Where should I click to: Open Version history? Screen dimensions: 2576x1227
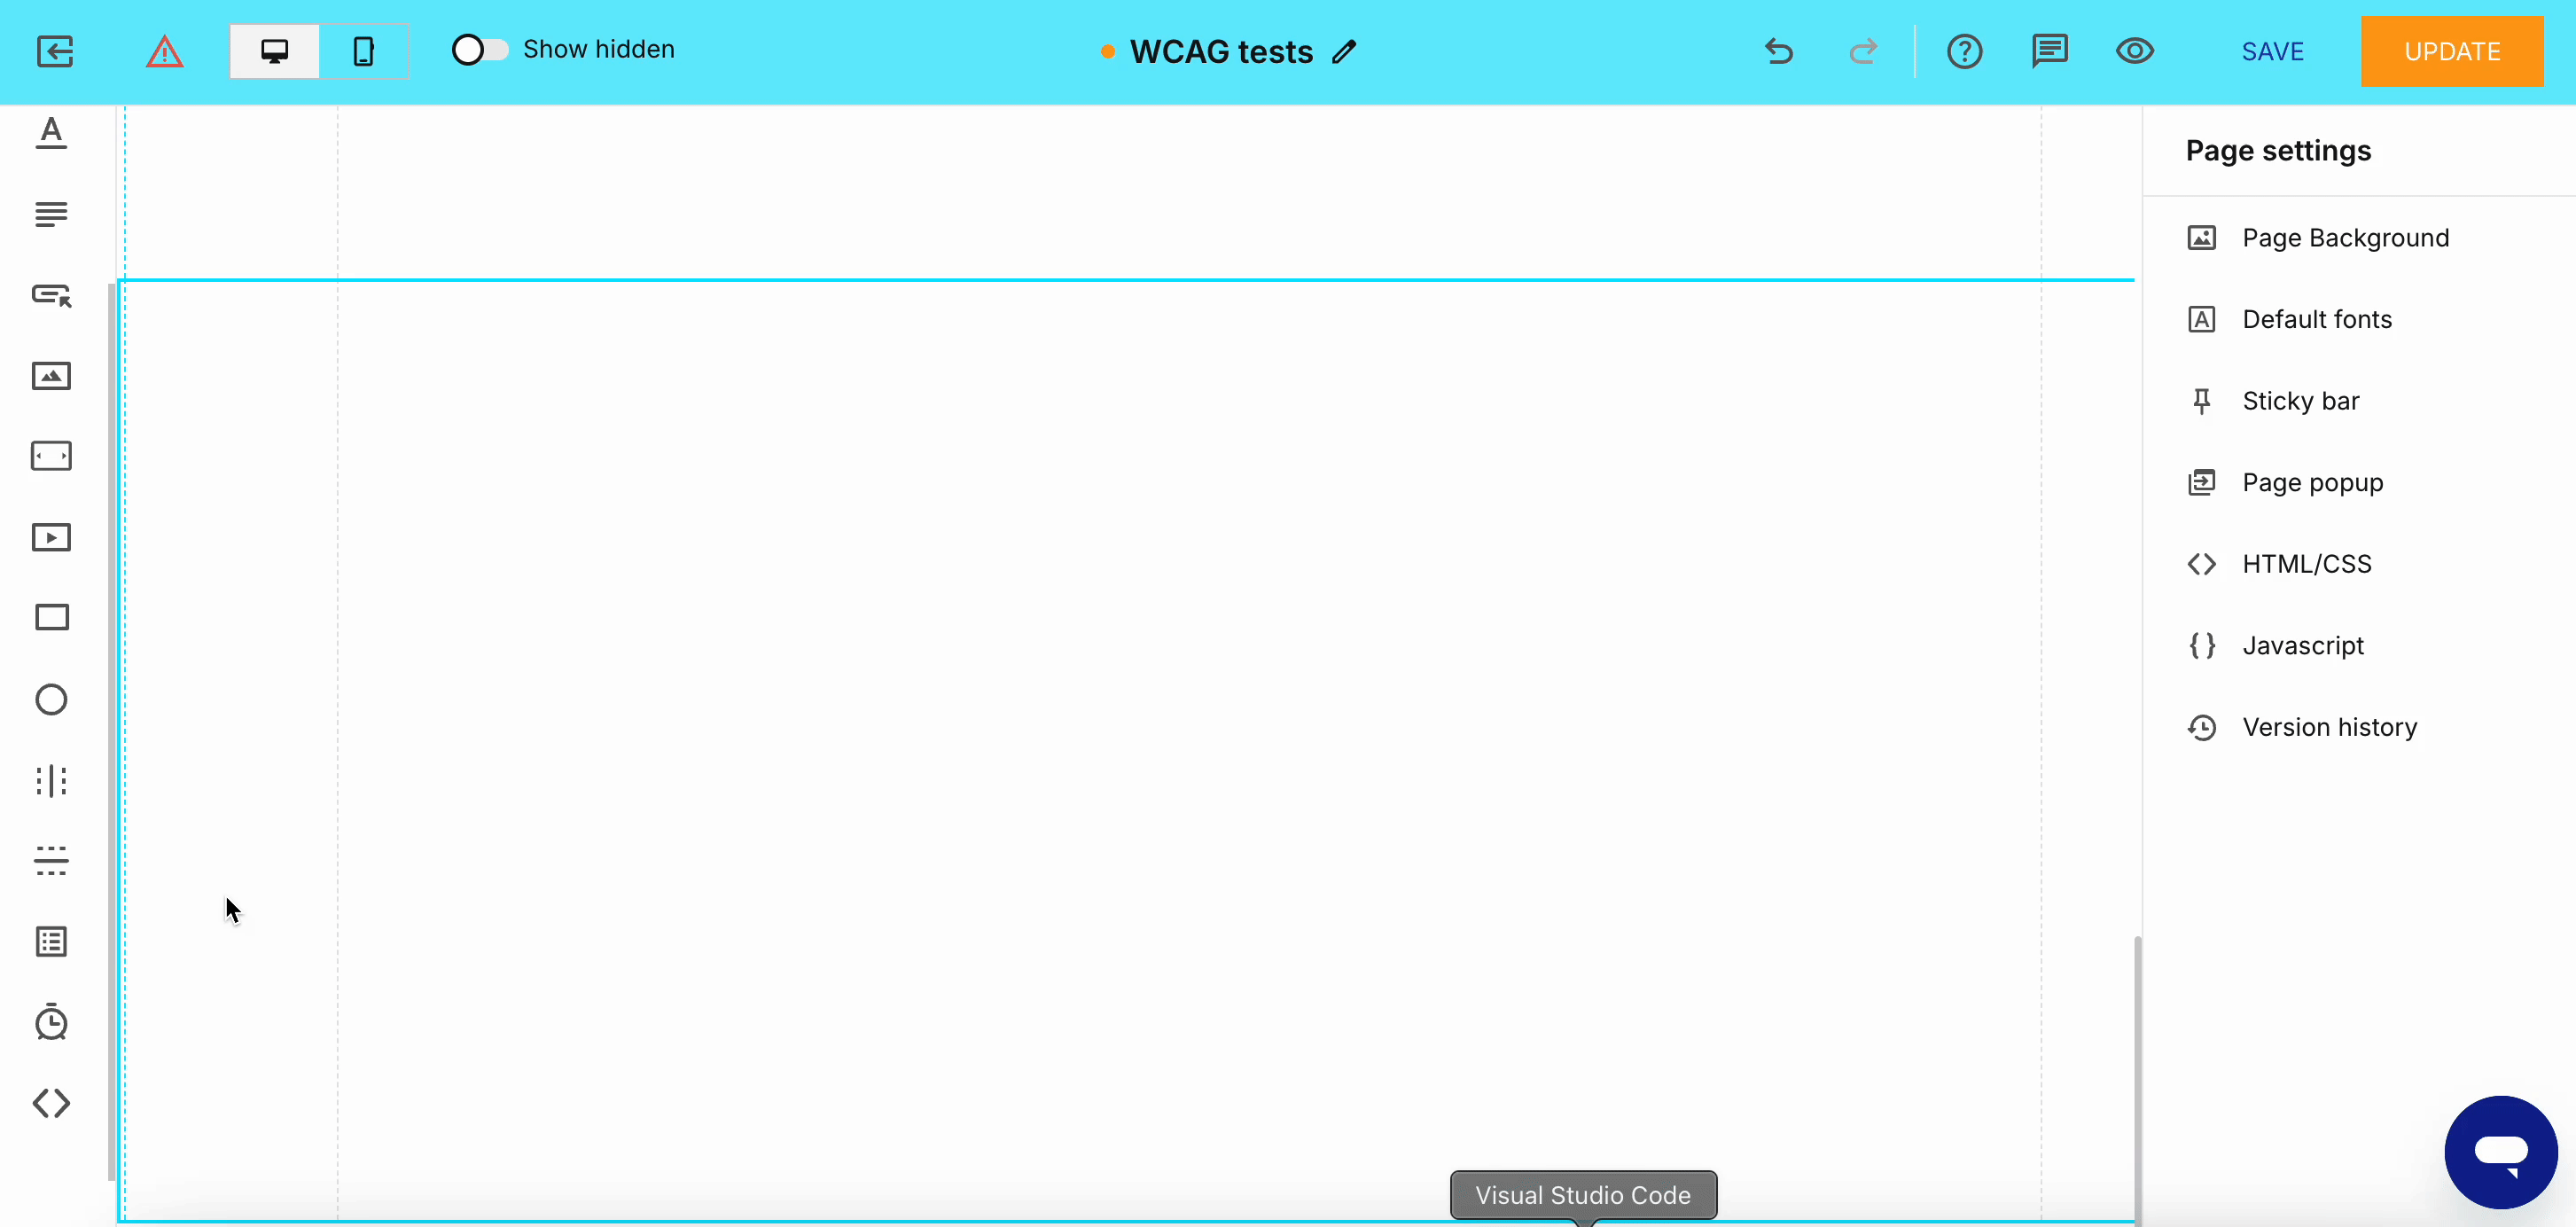2329,726
